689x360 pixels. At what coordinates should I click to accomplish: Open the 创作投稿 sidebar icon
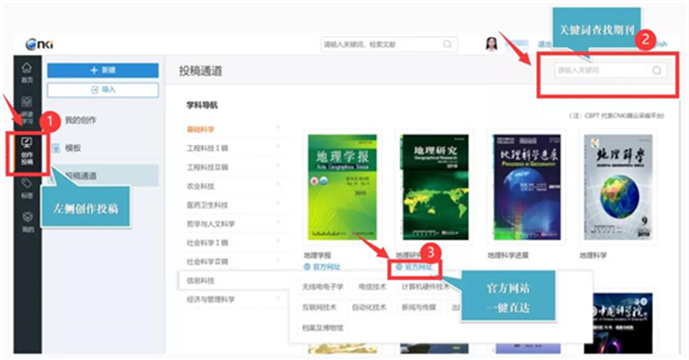point(27,150)
